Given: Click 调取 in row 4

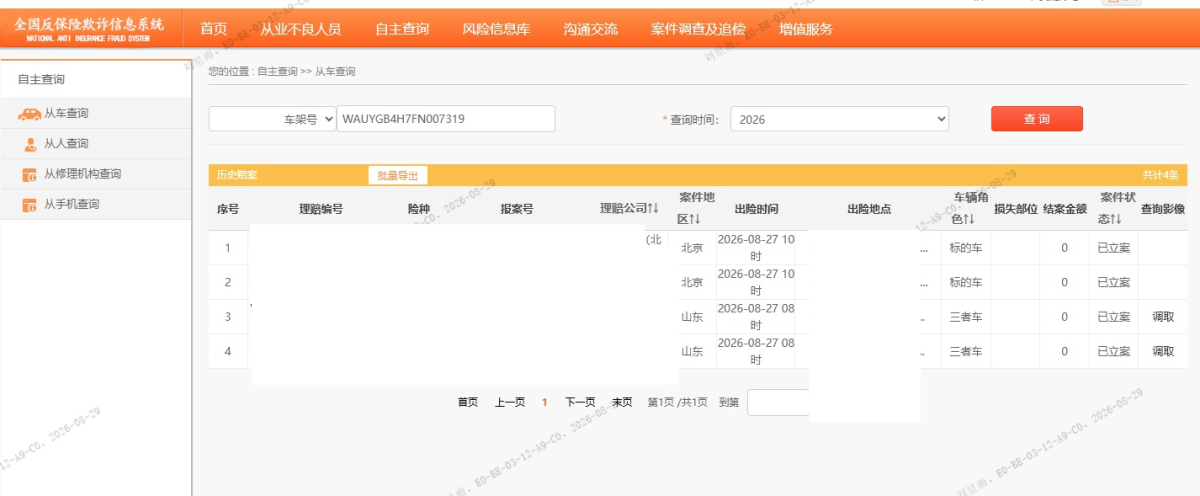Looking at the screenshot, I should pyautogui.click(x=1163, y=351).
